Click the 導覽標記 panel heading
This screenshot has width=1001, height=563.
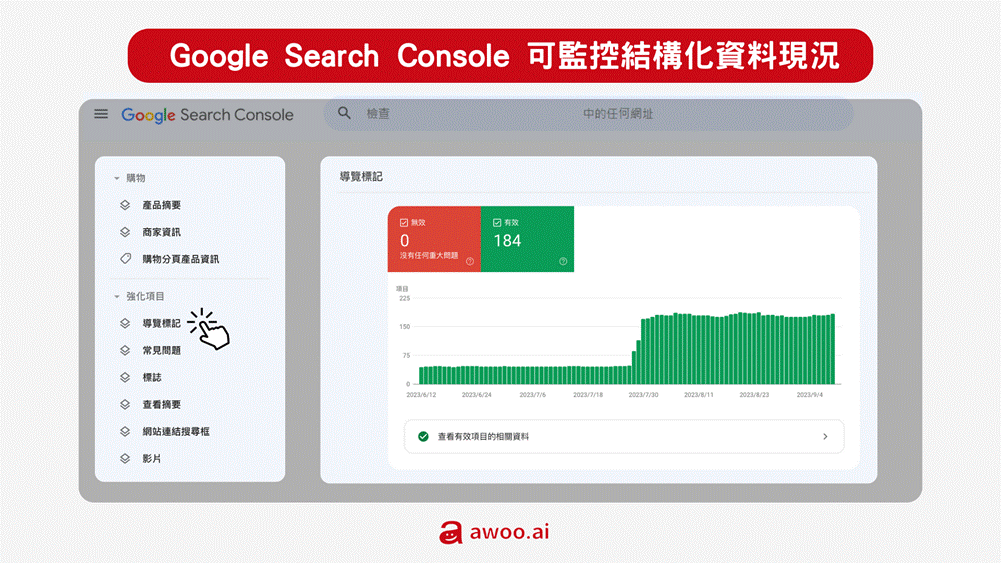tap(361, 177)
